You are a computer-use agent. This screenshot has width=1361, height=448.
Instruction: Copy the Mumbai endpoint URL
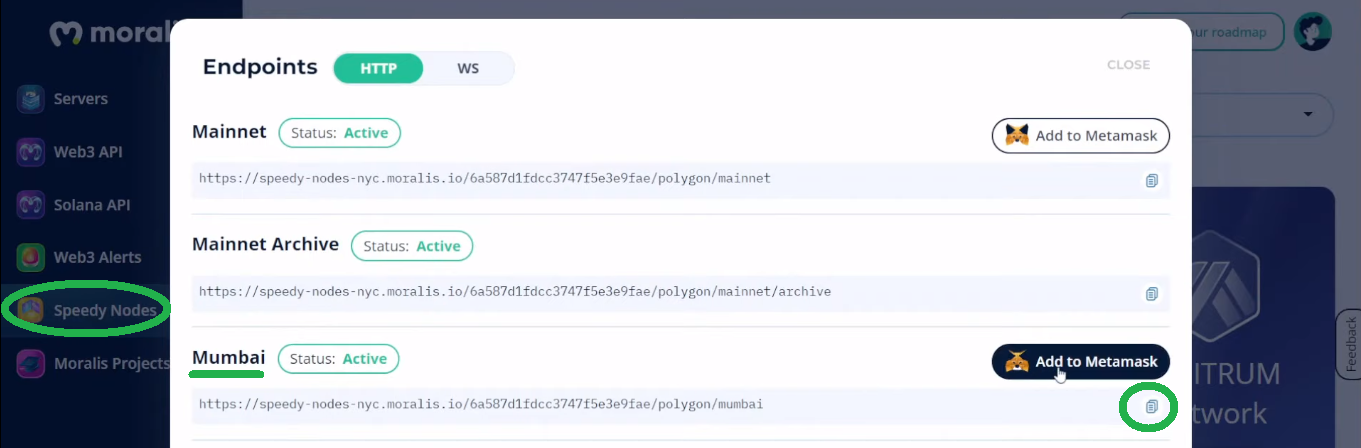(1151, 406)
